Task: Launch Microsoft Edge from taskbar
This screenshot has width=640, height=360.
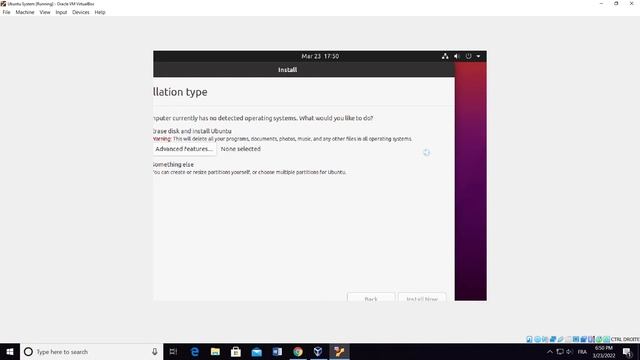Action: pyautogui.click(x=195, y=351)
